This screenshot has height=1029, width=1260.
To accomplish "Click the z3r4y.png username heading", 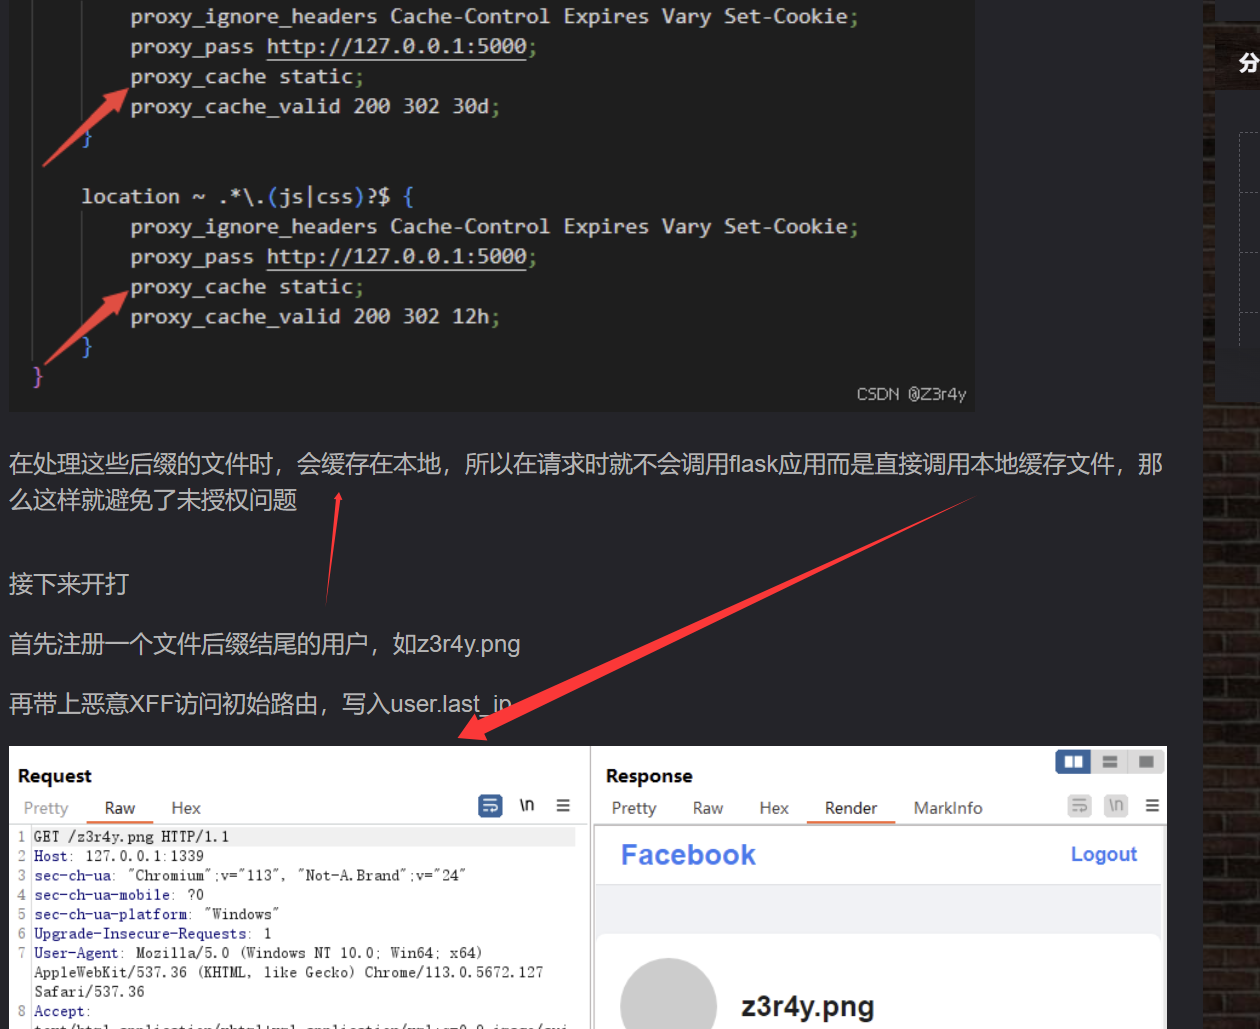I will coord(808,1006).
